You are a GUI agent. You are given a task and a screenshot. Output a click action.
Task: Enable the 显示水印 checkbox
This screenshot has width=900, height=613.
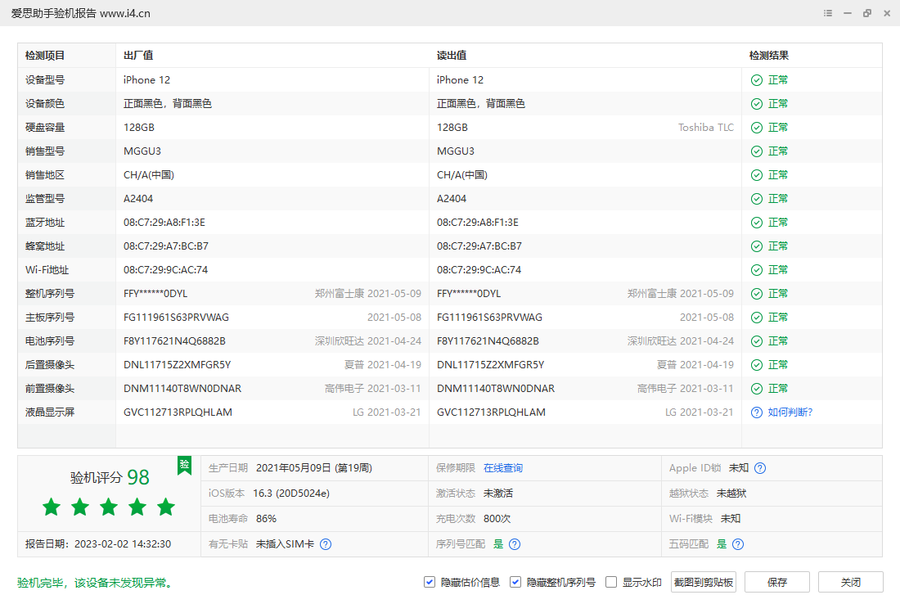click(611, 582)
